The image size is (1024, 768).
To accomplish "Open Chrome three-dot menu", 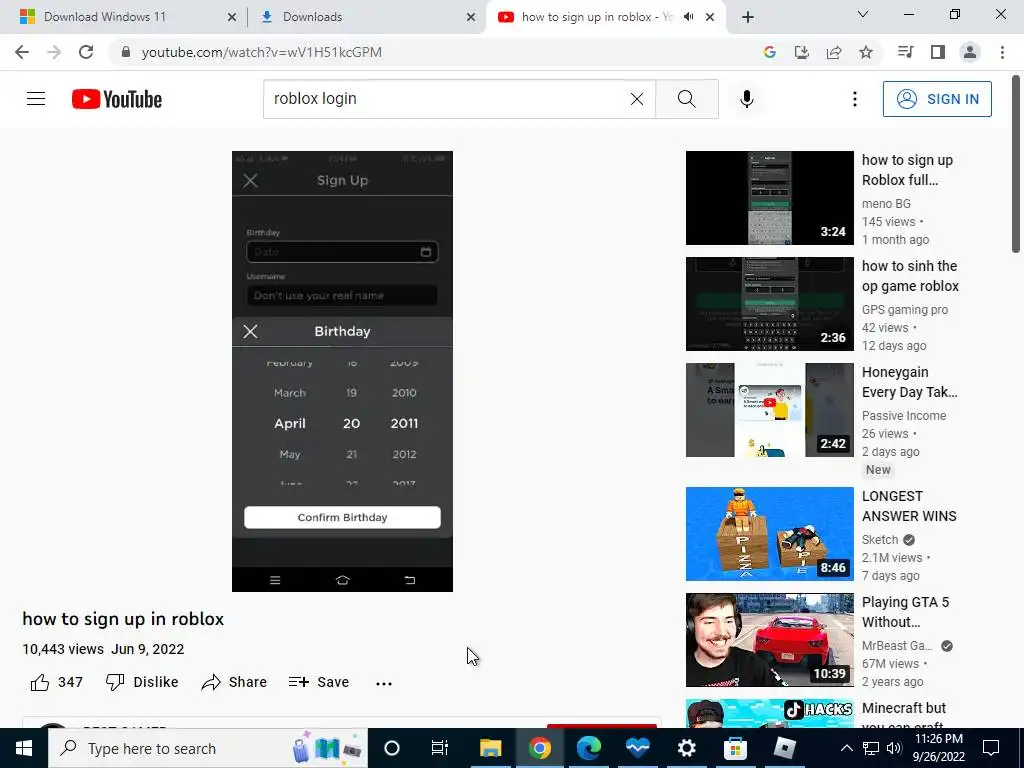I will [x=1002, y=52].
